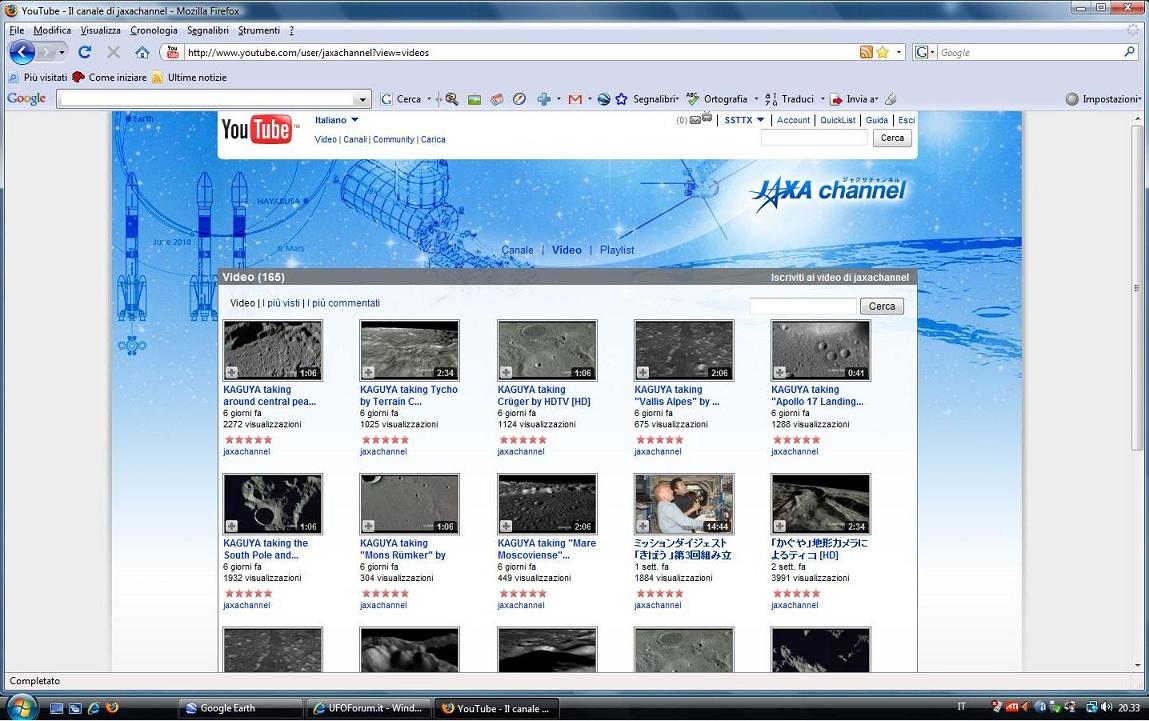Screen dimensions: 1149x721
Task: Open the YouTube inbox envelope icon
Action: (695, 120)
